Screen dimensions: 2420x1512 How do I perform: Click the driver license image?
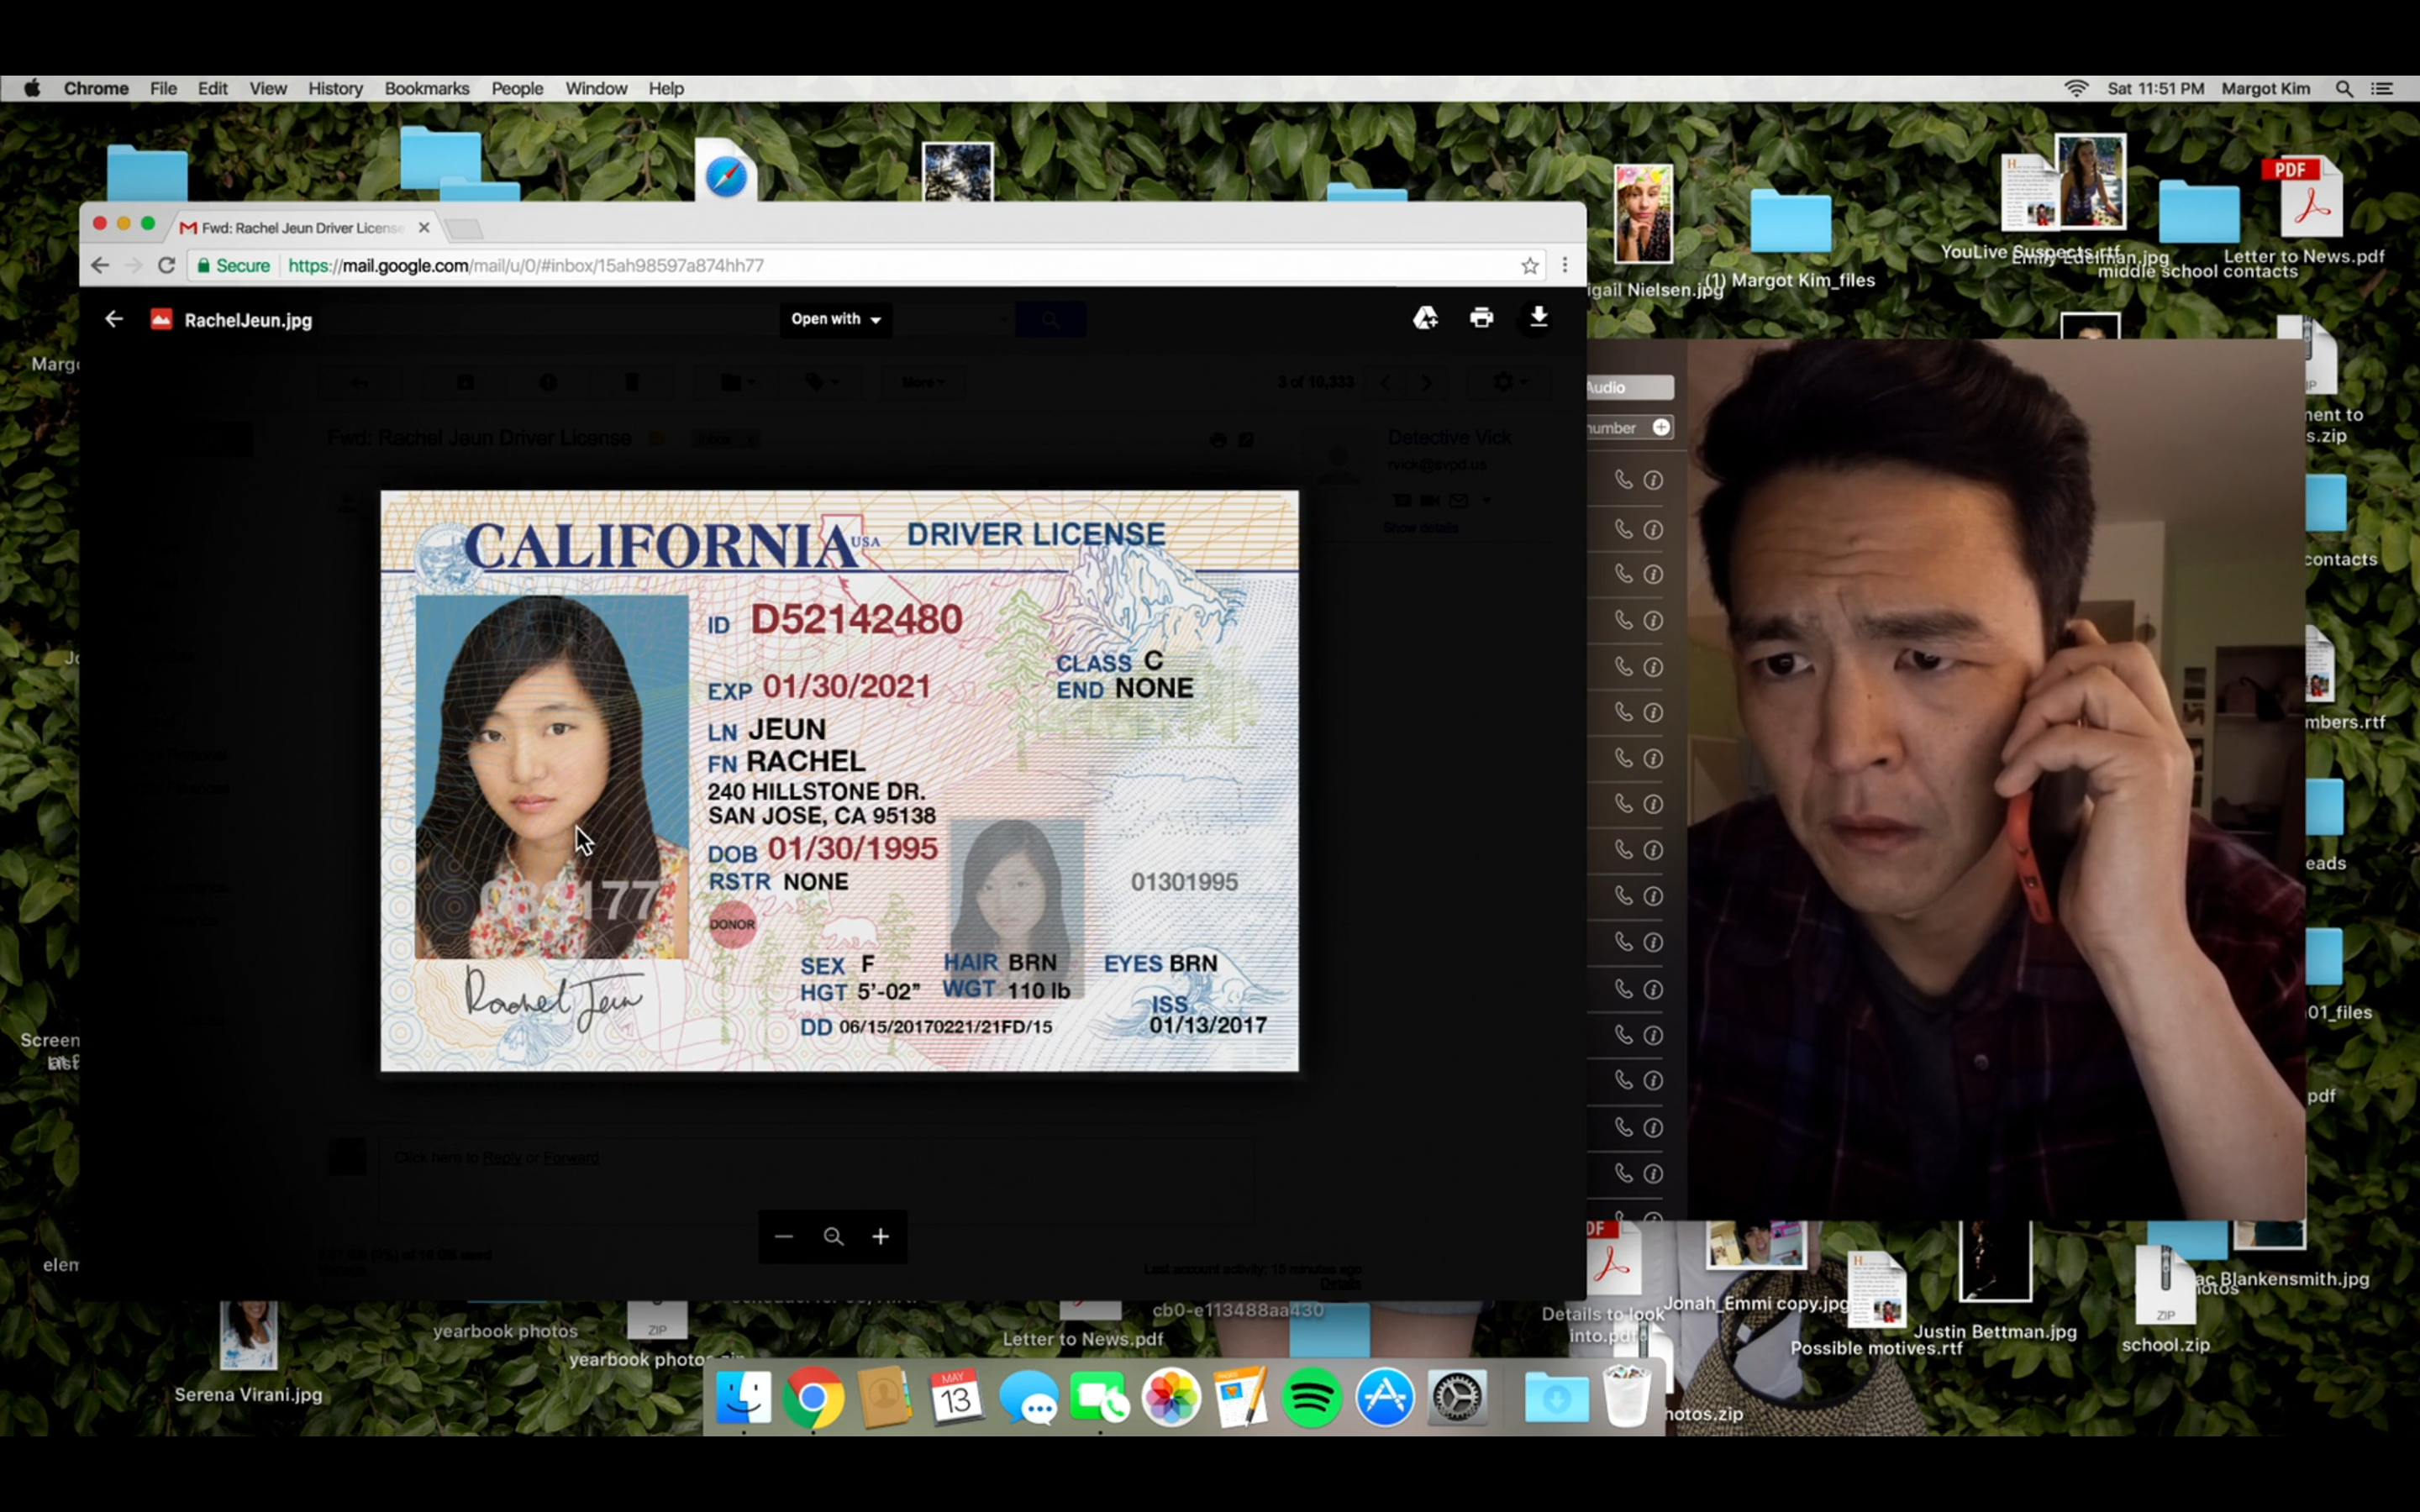pyautogui.click(x=839, y=780)
